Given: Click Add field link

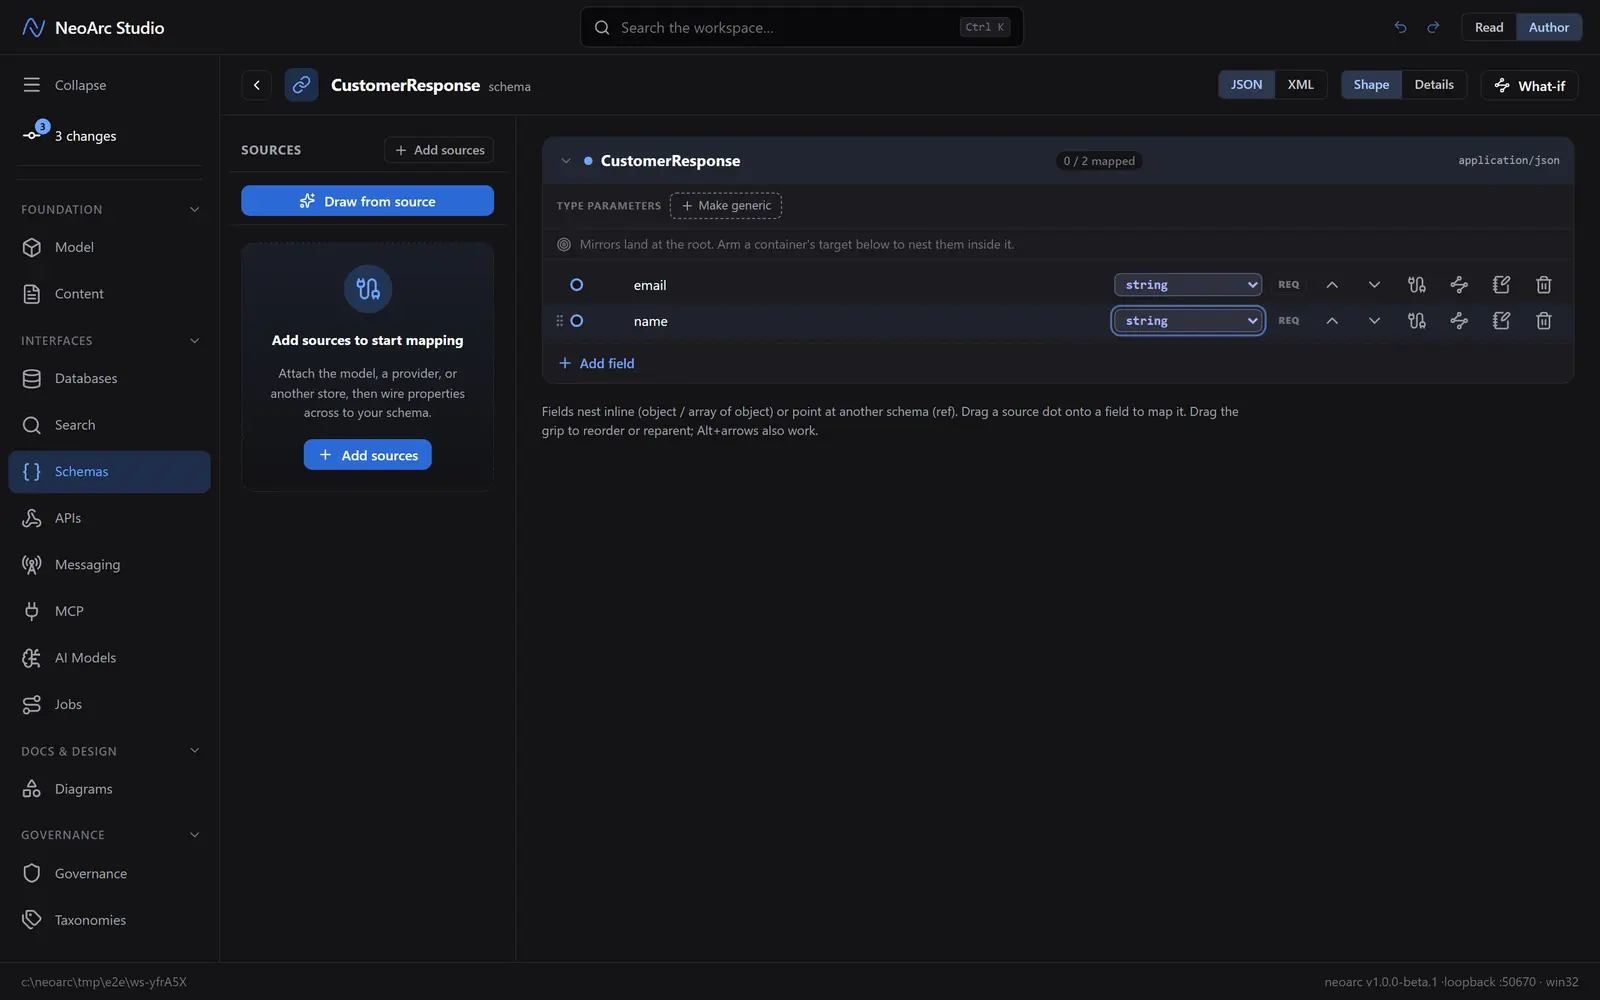Looking at the screenshot, I should (x=597, y=363).
